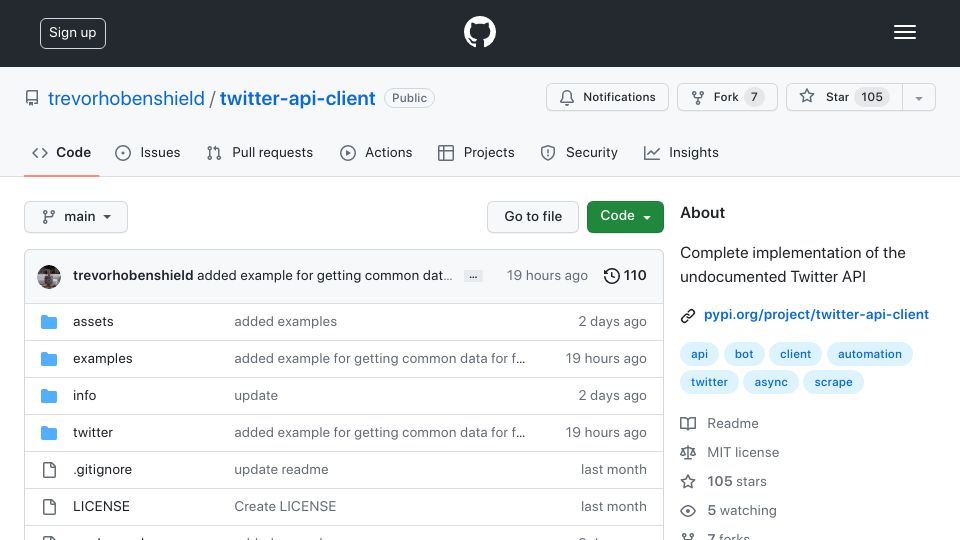Switch to the Code tab
The image size is (960, 540).
61,152
